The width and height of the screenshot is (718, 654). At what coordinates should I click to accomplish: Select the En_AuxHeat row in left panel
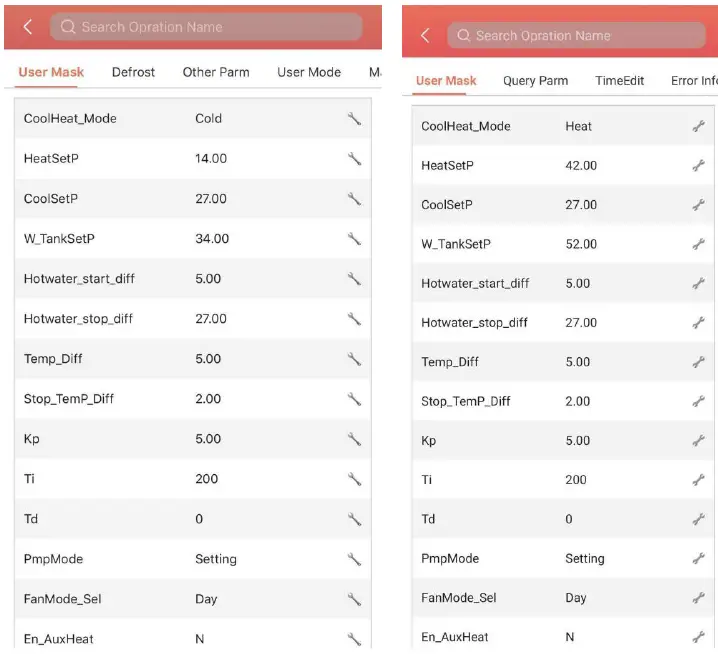coord(192,638)
